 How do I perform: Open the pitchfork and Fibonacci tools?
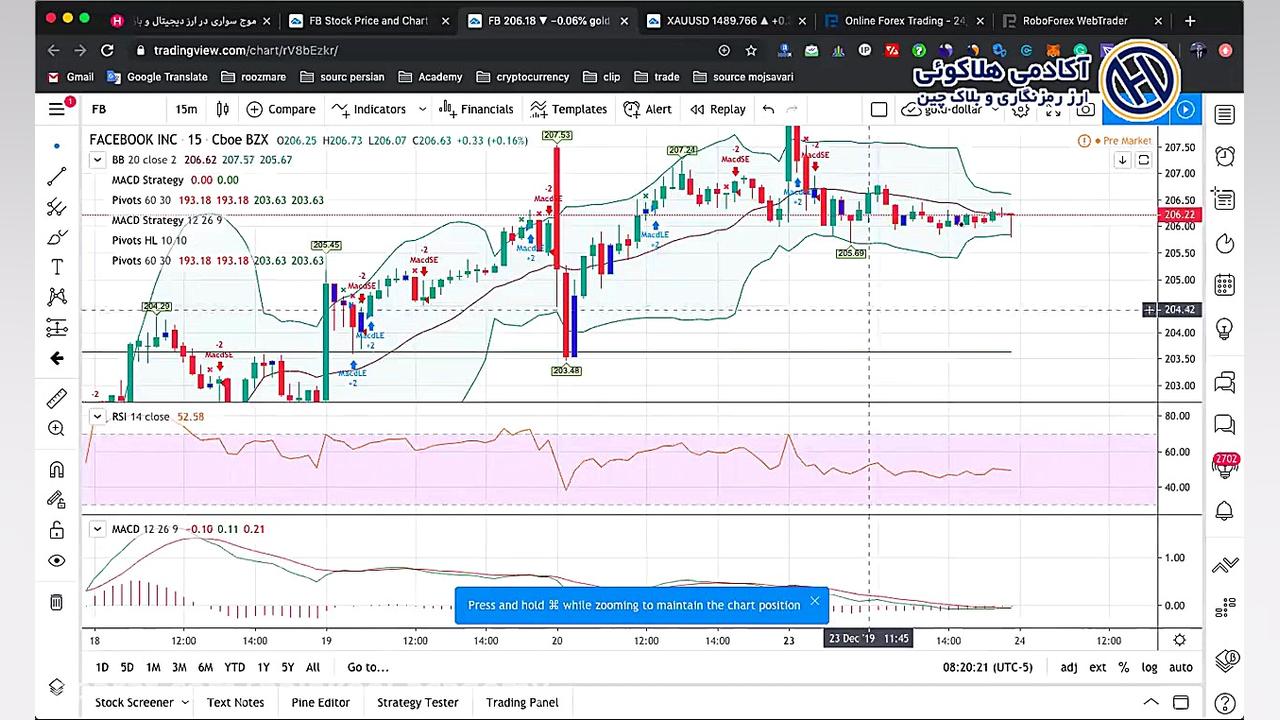[57, 207]
